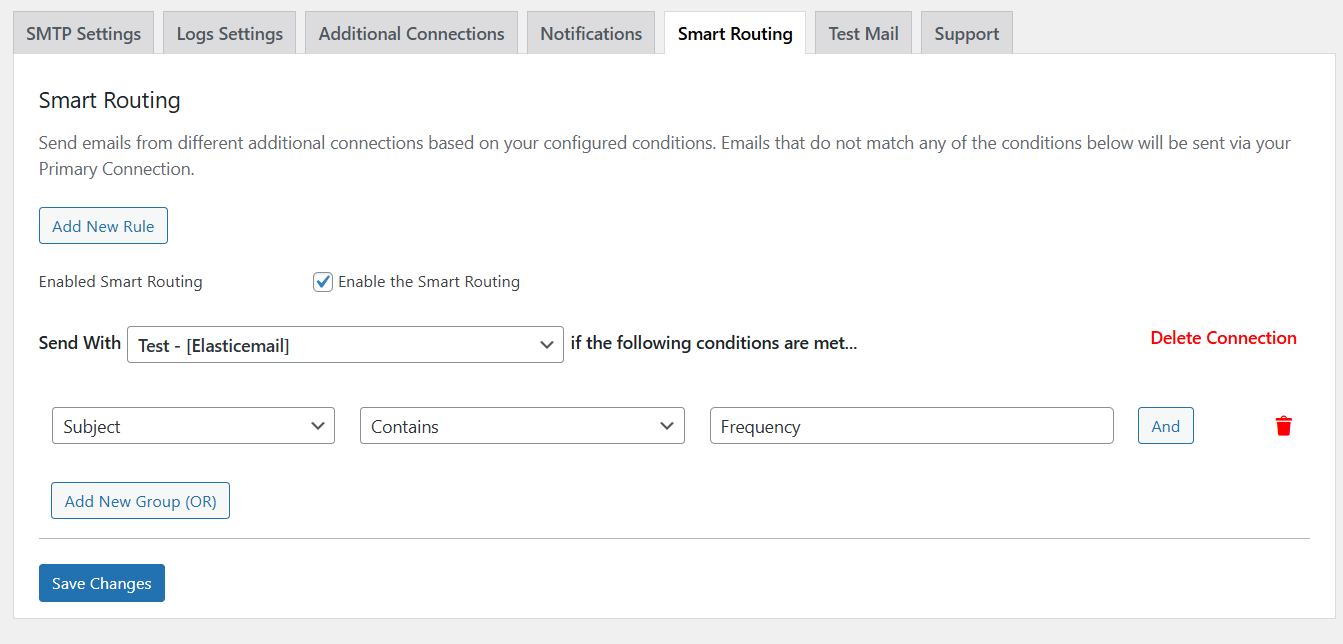Select the active Smart Routing tab
Screen dimensions: 1343x644
(x=734, y=32)
